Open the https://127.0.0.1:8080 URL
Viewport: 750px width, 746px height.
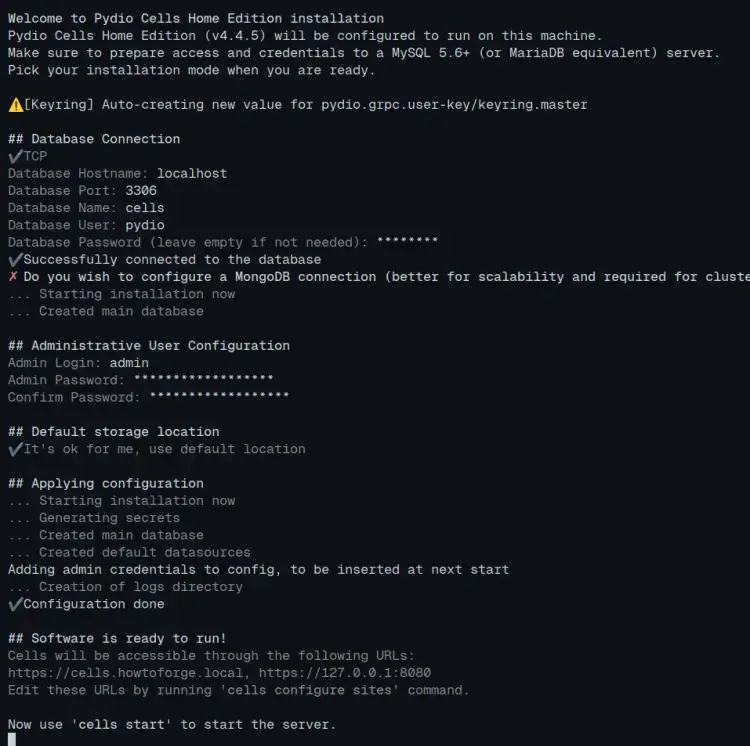[349, 673]
